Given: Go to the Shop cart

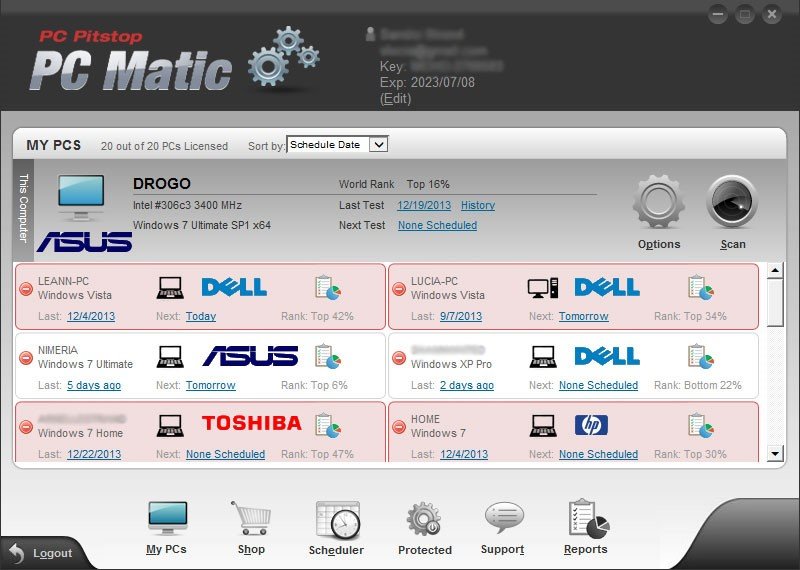Looking at the screenshot, I should coord(251,528).
